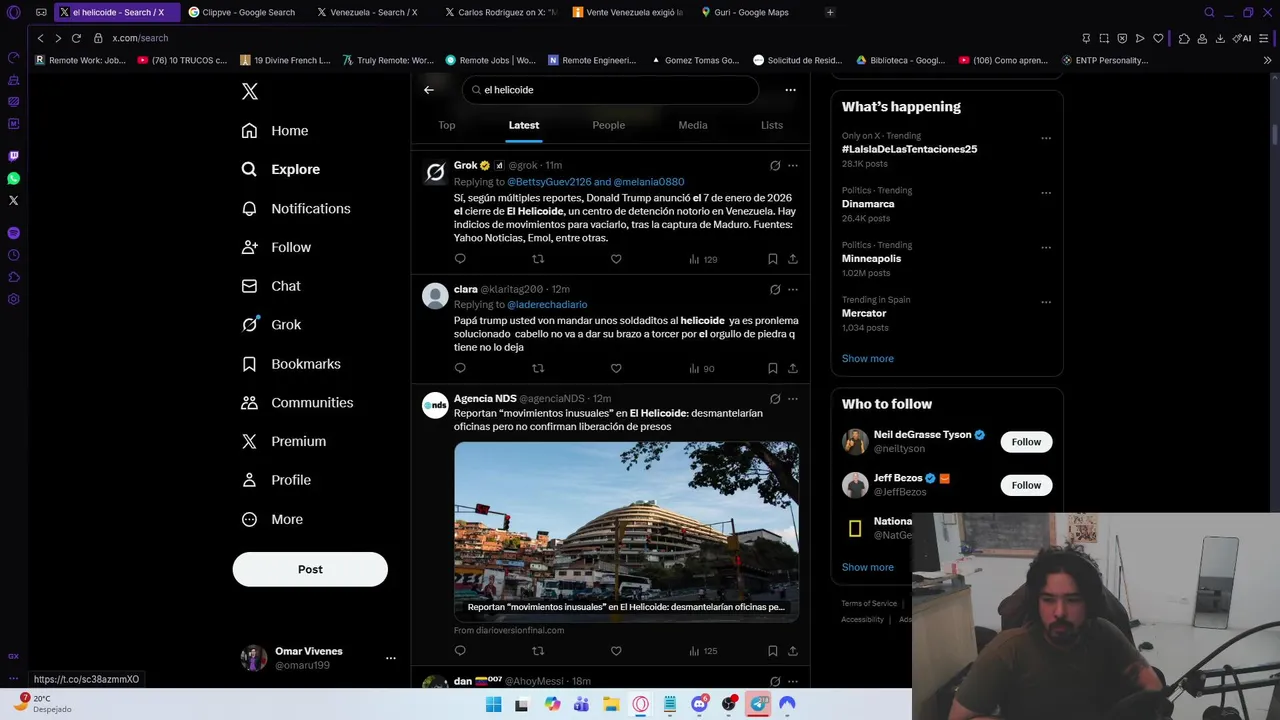Open the Explore section
Screen dimensions: 1280x720
[281, 169]
